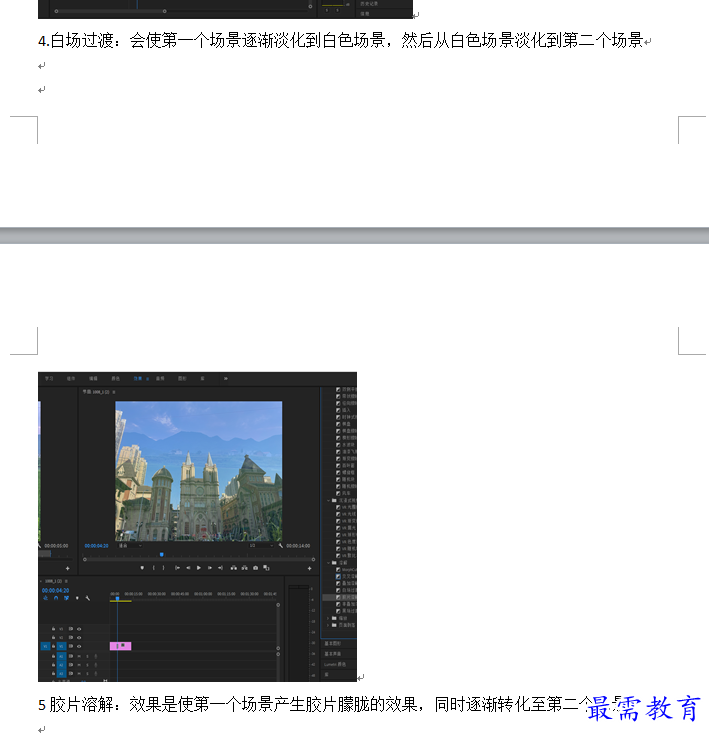Click the Mark Out bracket icon
Viewport: 709px width, 740px height.
click(x=163, y=568)
